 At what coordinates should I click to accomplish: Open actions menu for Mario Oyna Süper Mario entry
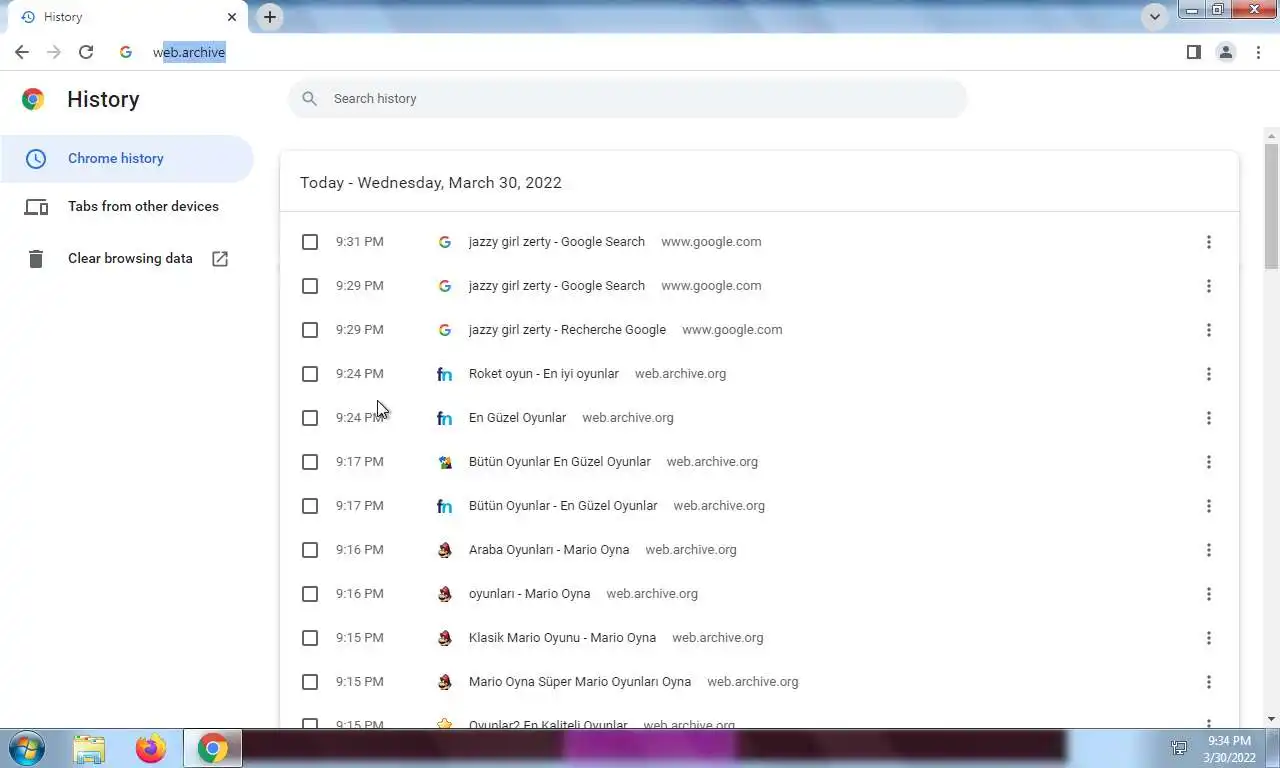(1208, 682)
